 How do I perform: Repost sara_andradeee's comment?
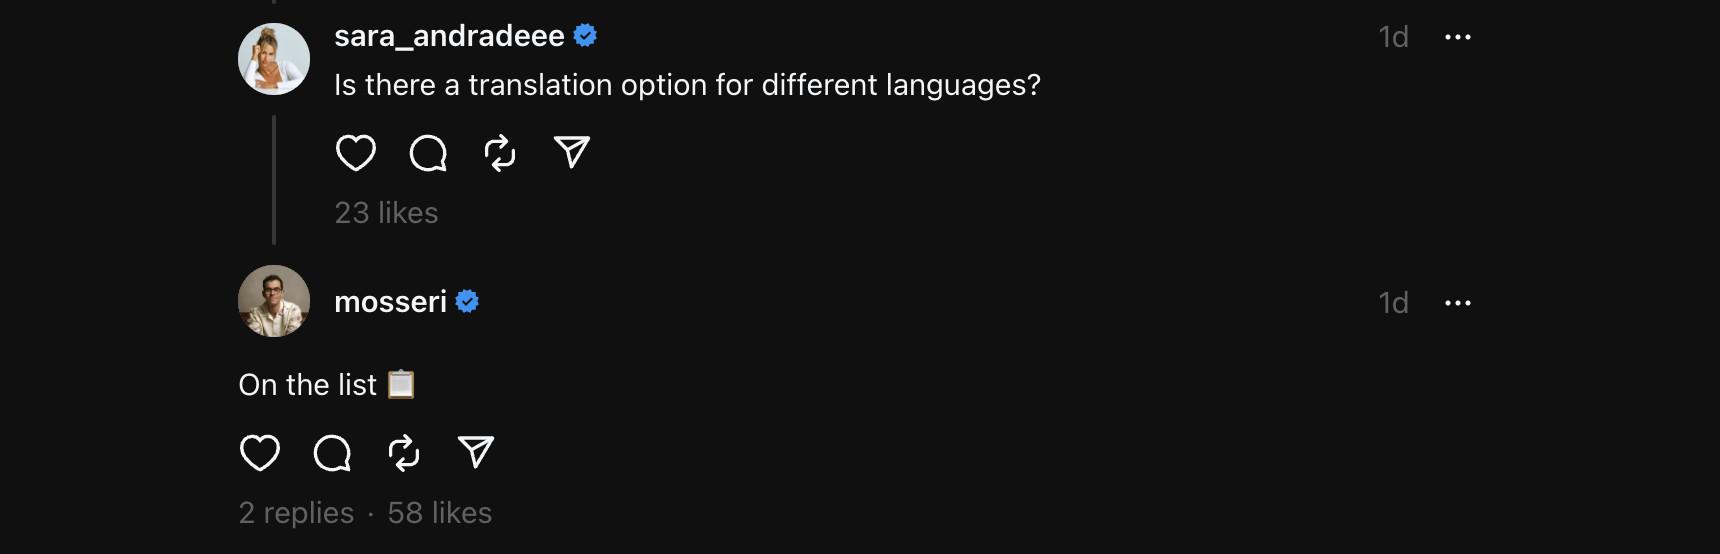(500, 153)
